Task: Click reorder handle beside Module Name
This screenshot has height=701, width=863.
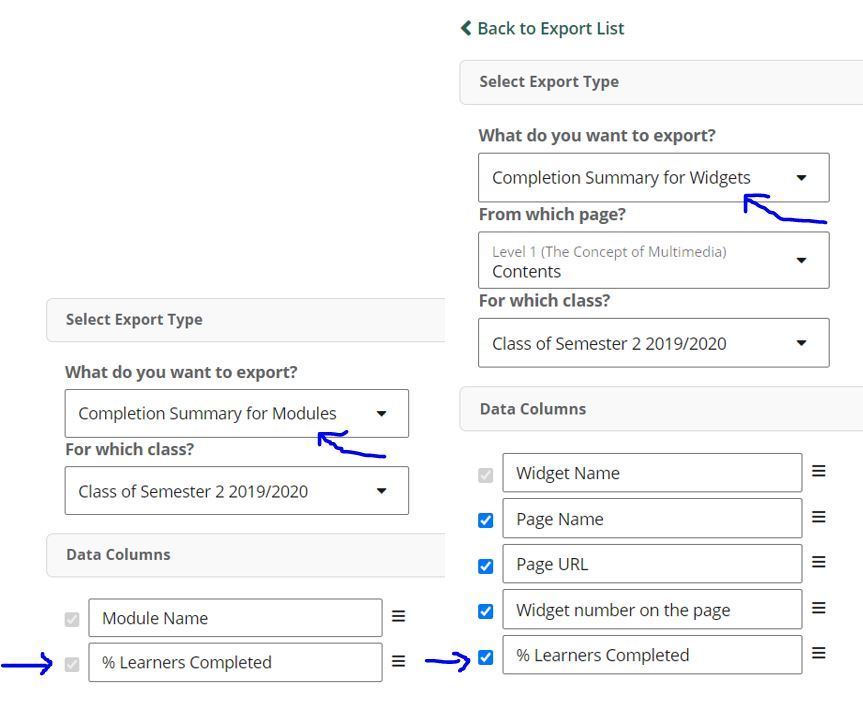Action: click(398, 616)
